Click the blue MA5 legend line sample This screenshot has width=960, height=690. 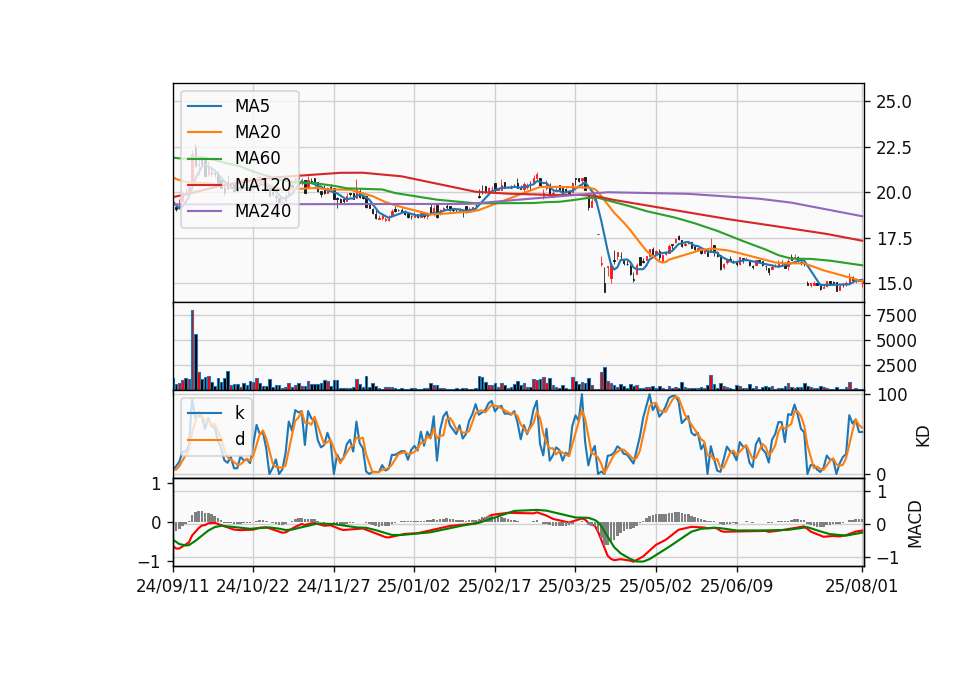pyautogui.click(x=204, y=106)
